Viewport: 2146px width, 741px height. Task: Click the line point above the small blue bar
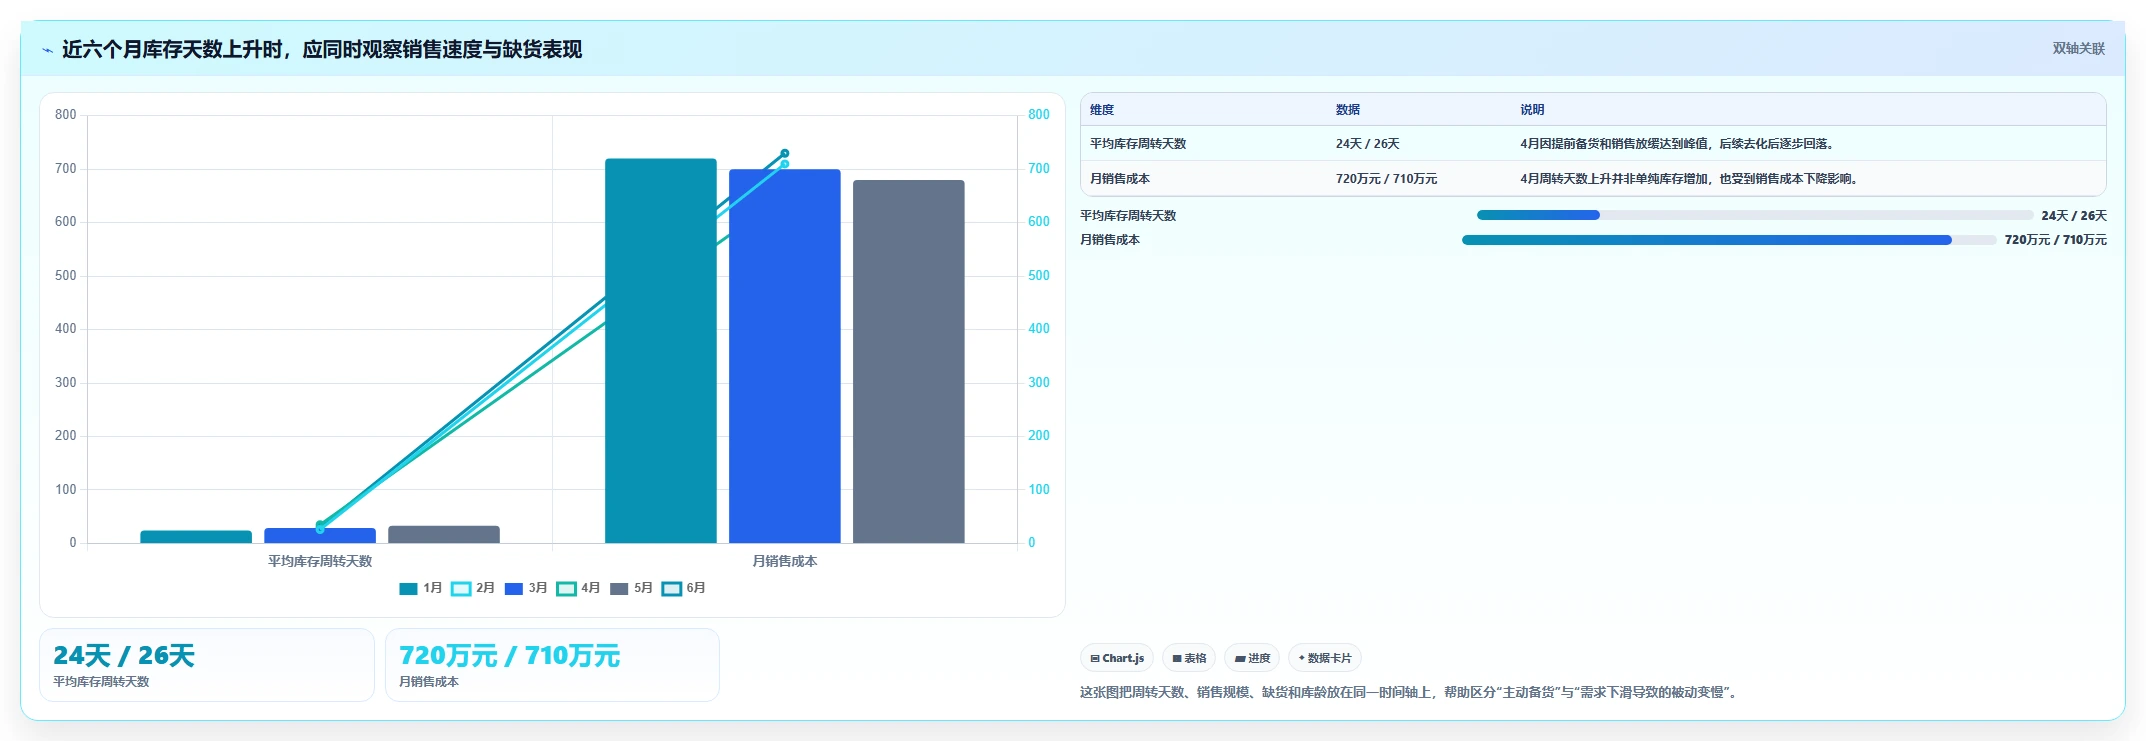tap(320, 526)
